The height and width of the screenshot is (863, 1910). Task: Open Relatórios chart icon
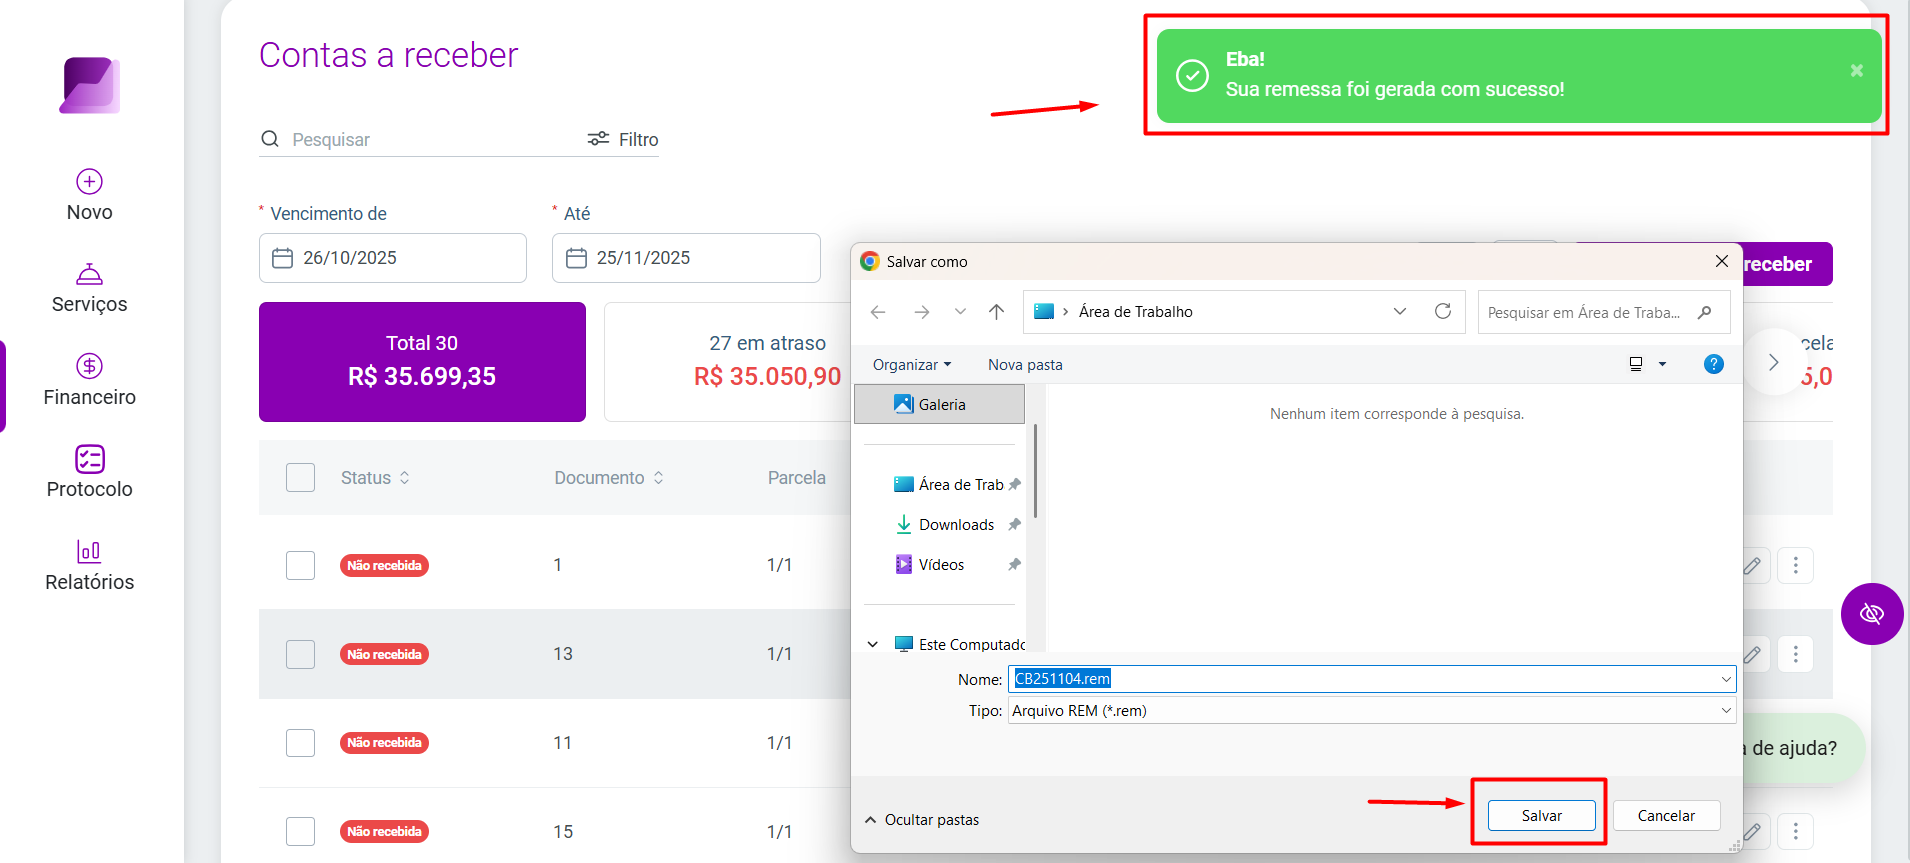coord(89,551)
